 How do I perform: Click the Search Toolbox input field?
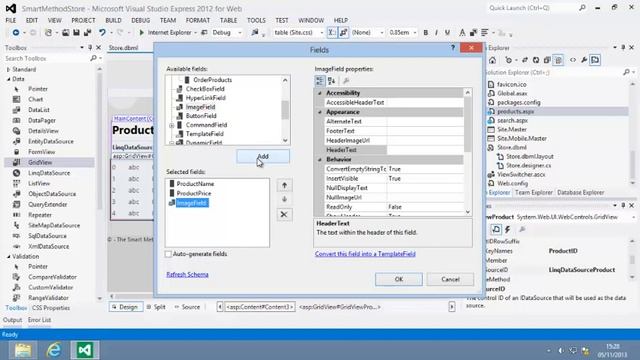pyautogui.click(x=47, y=59)
